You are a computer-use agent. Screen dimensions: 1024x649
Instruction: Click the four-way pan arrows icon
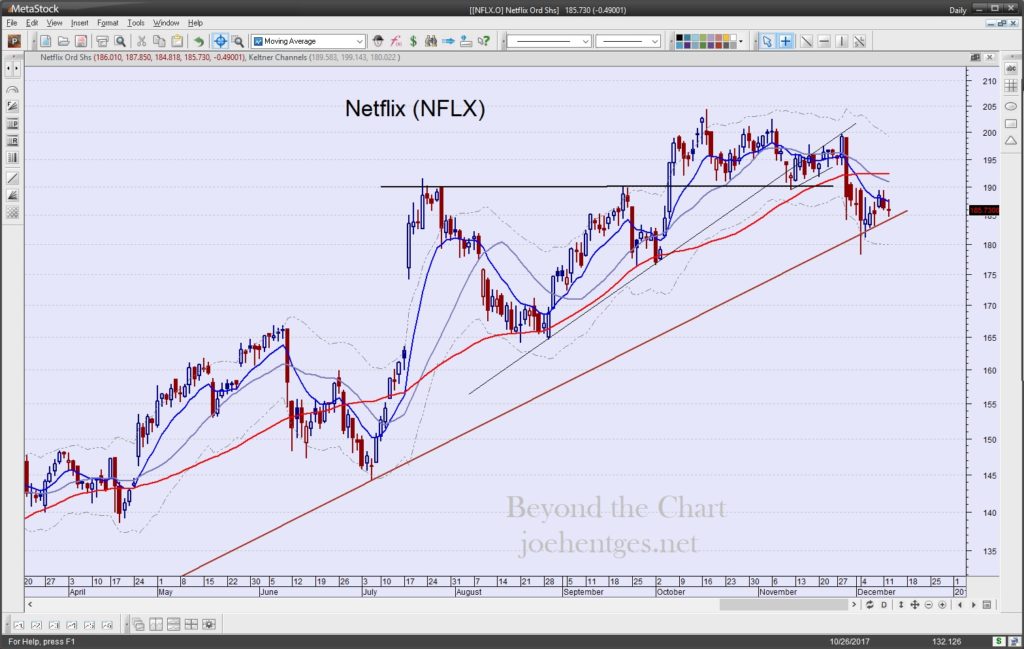(x=915, y=605)
